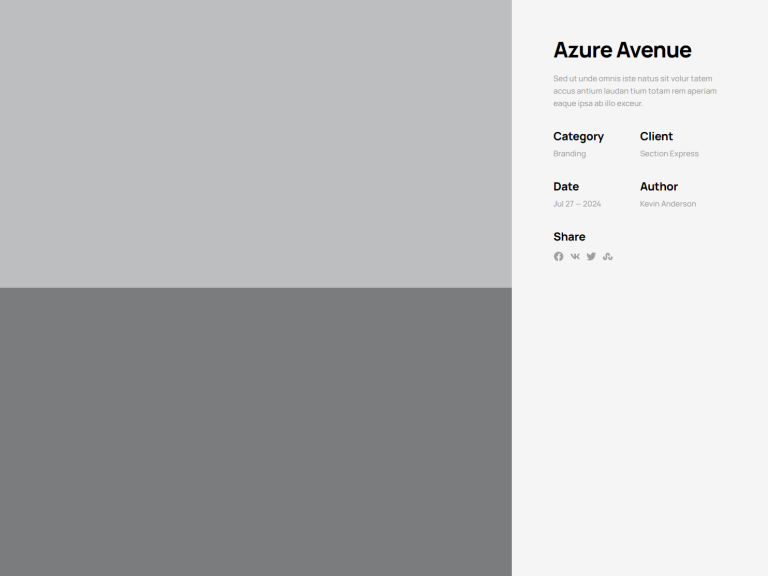
Task: Click the word "Azure" in the title
Action: [582, 50]
